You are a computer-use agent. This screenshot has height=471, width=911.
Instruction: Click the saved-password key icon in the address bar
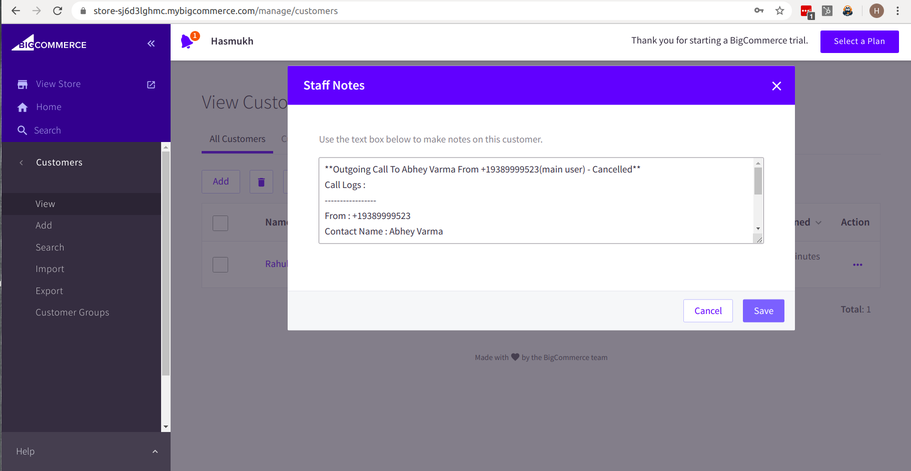[759, 10]
